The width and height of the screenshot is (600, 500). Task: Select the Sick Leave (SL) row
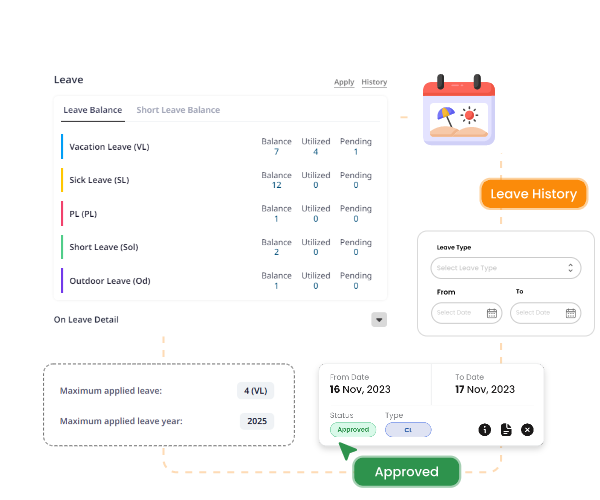(x=99, y=181)
